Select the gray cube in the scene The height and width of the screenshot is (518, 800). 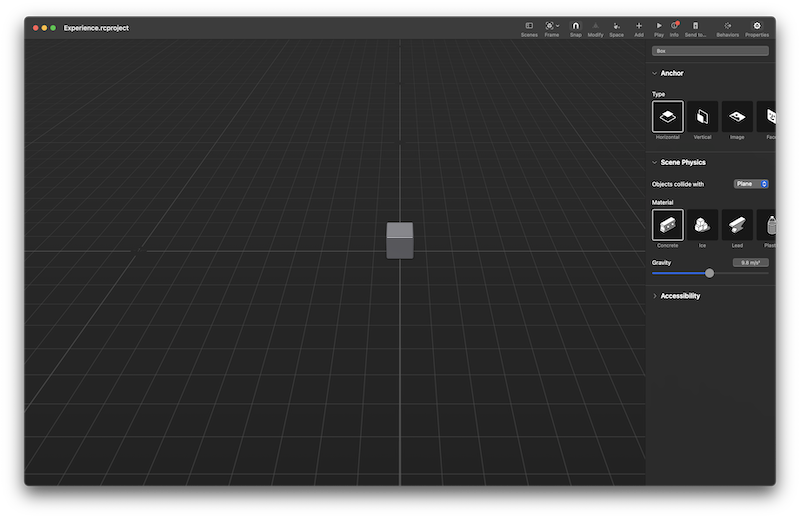(399, 240)
